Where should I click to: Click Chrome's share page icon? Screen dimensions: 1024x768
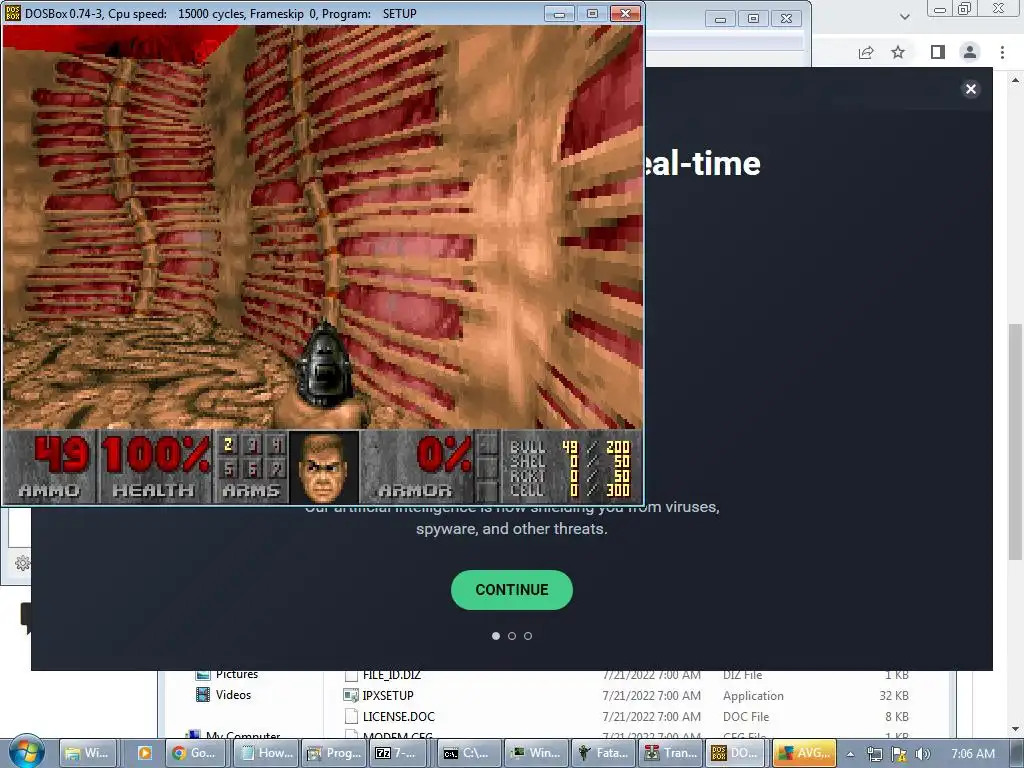(866, 52)
